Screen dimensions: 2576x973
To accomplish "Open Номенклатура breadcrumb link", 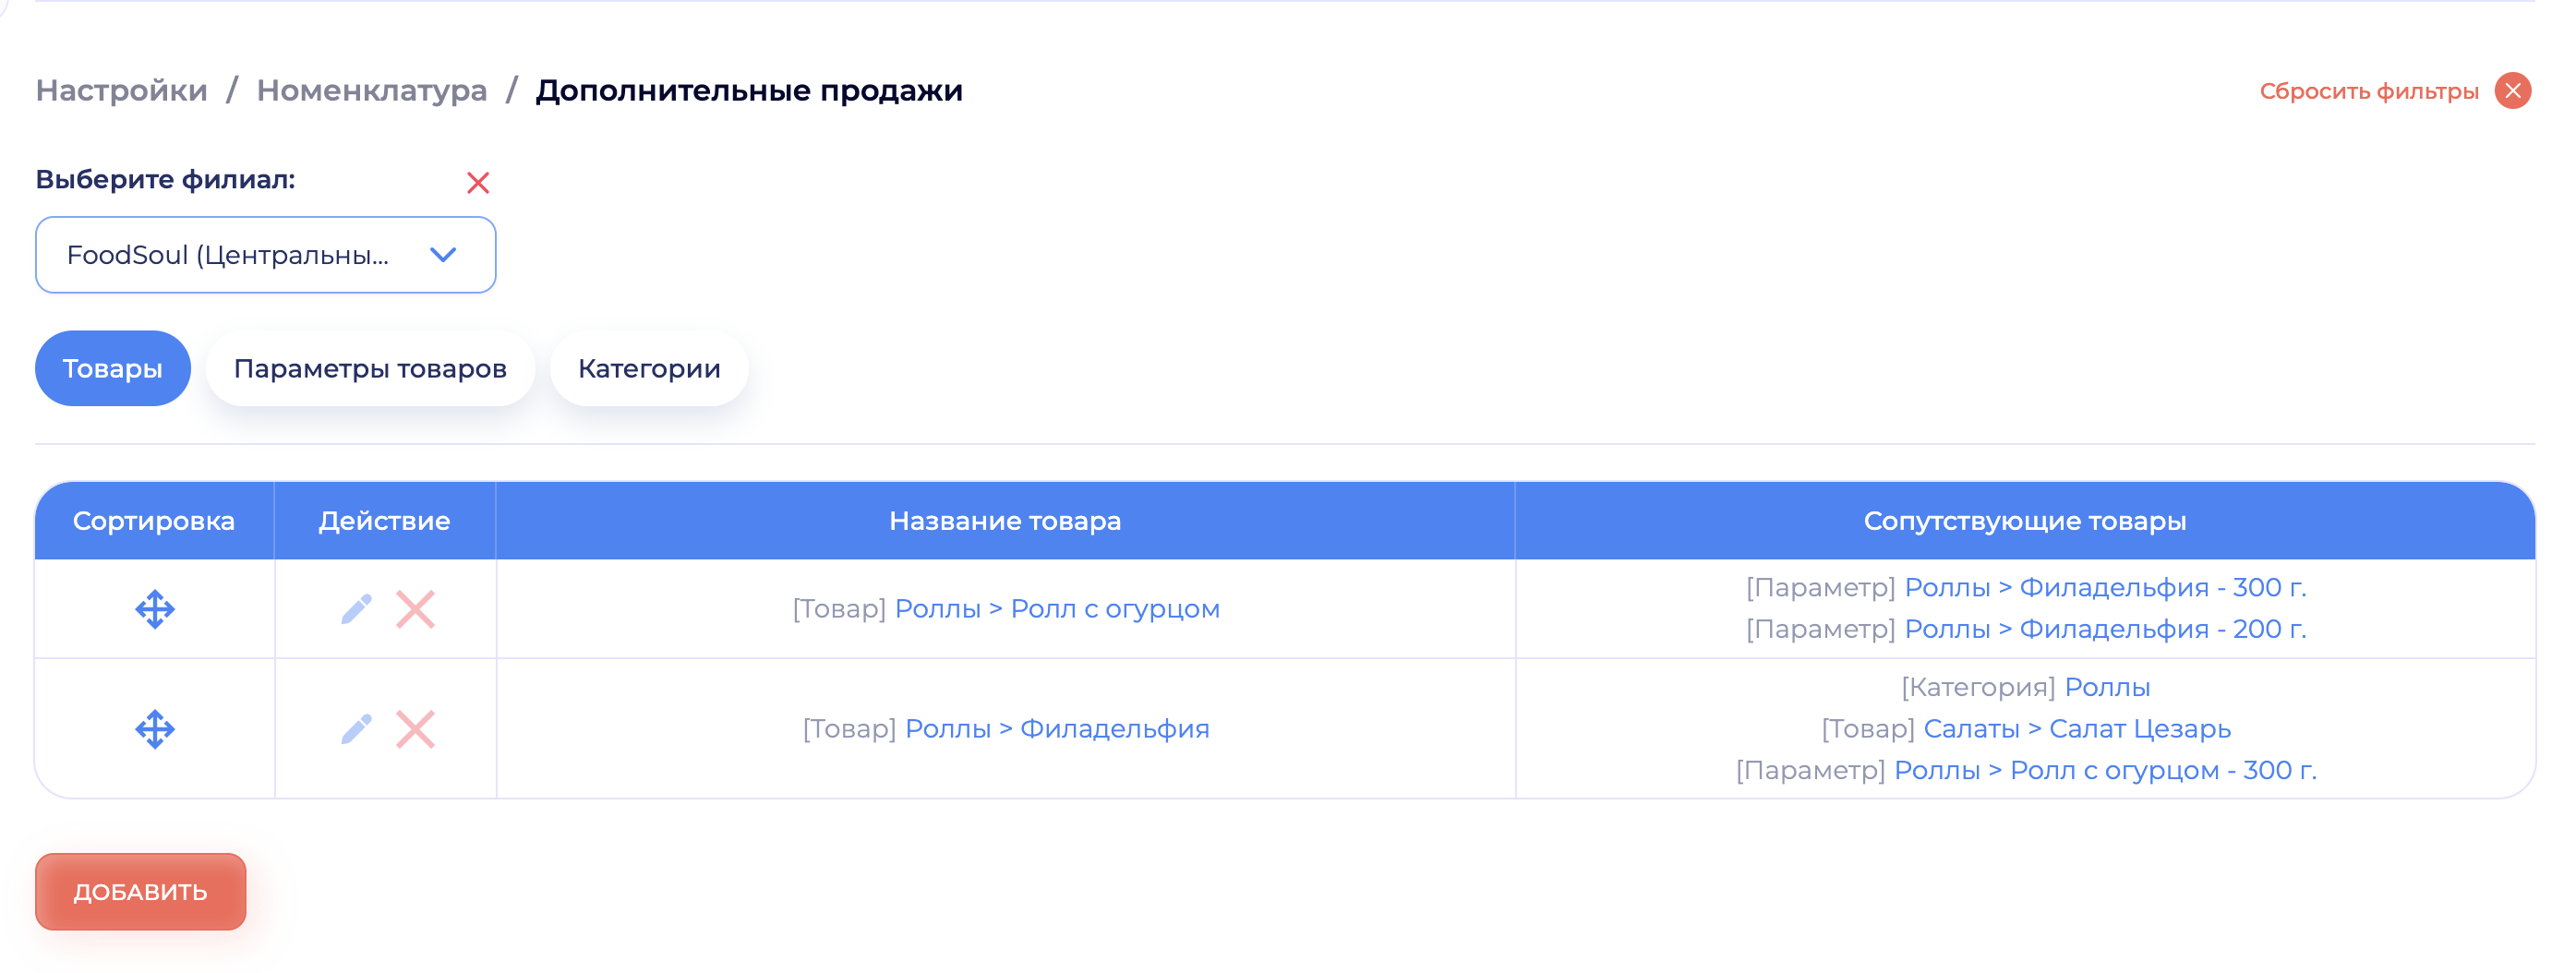I will click(x=371, y=90).
